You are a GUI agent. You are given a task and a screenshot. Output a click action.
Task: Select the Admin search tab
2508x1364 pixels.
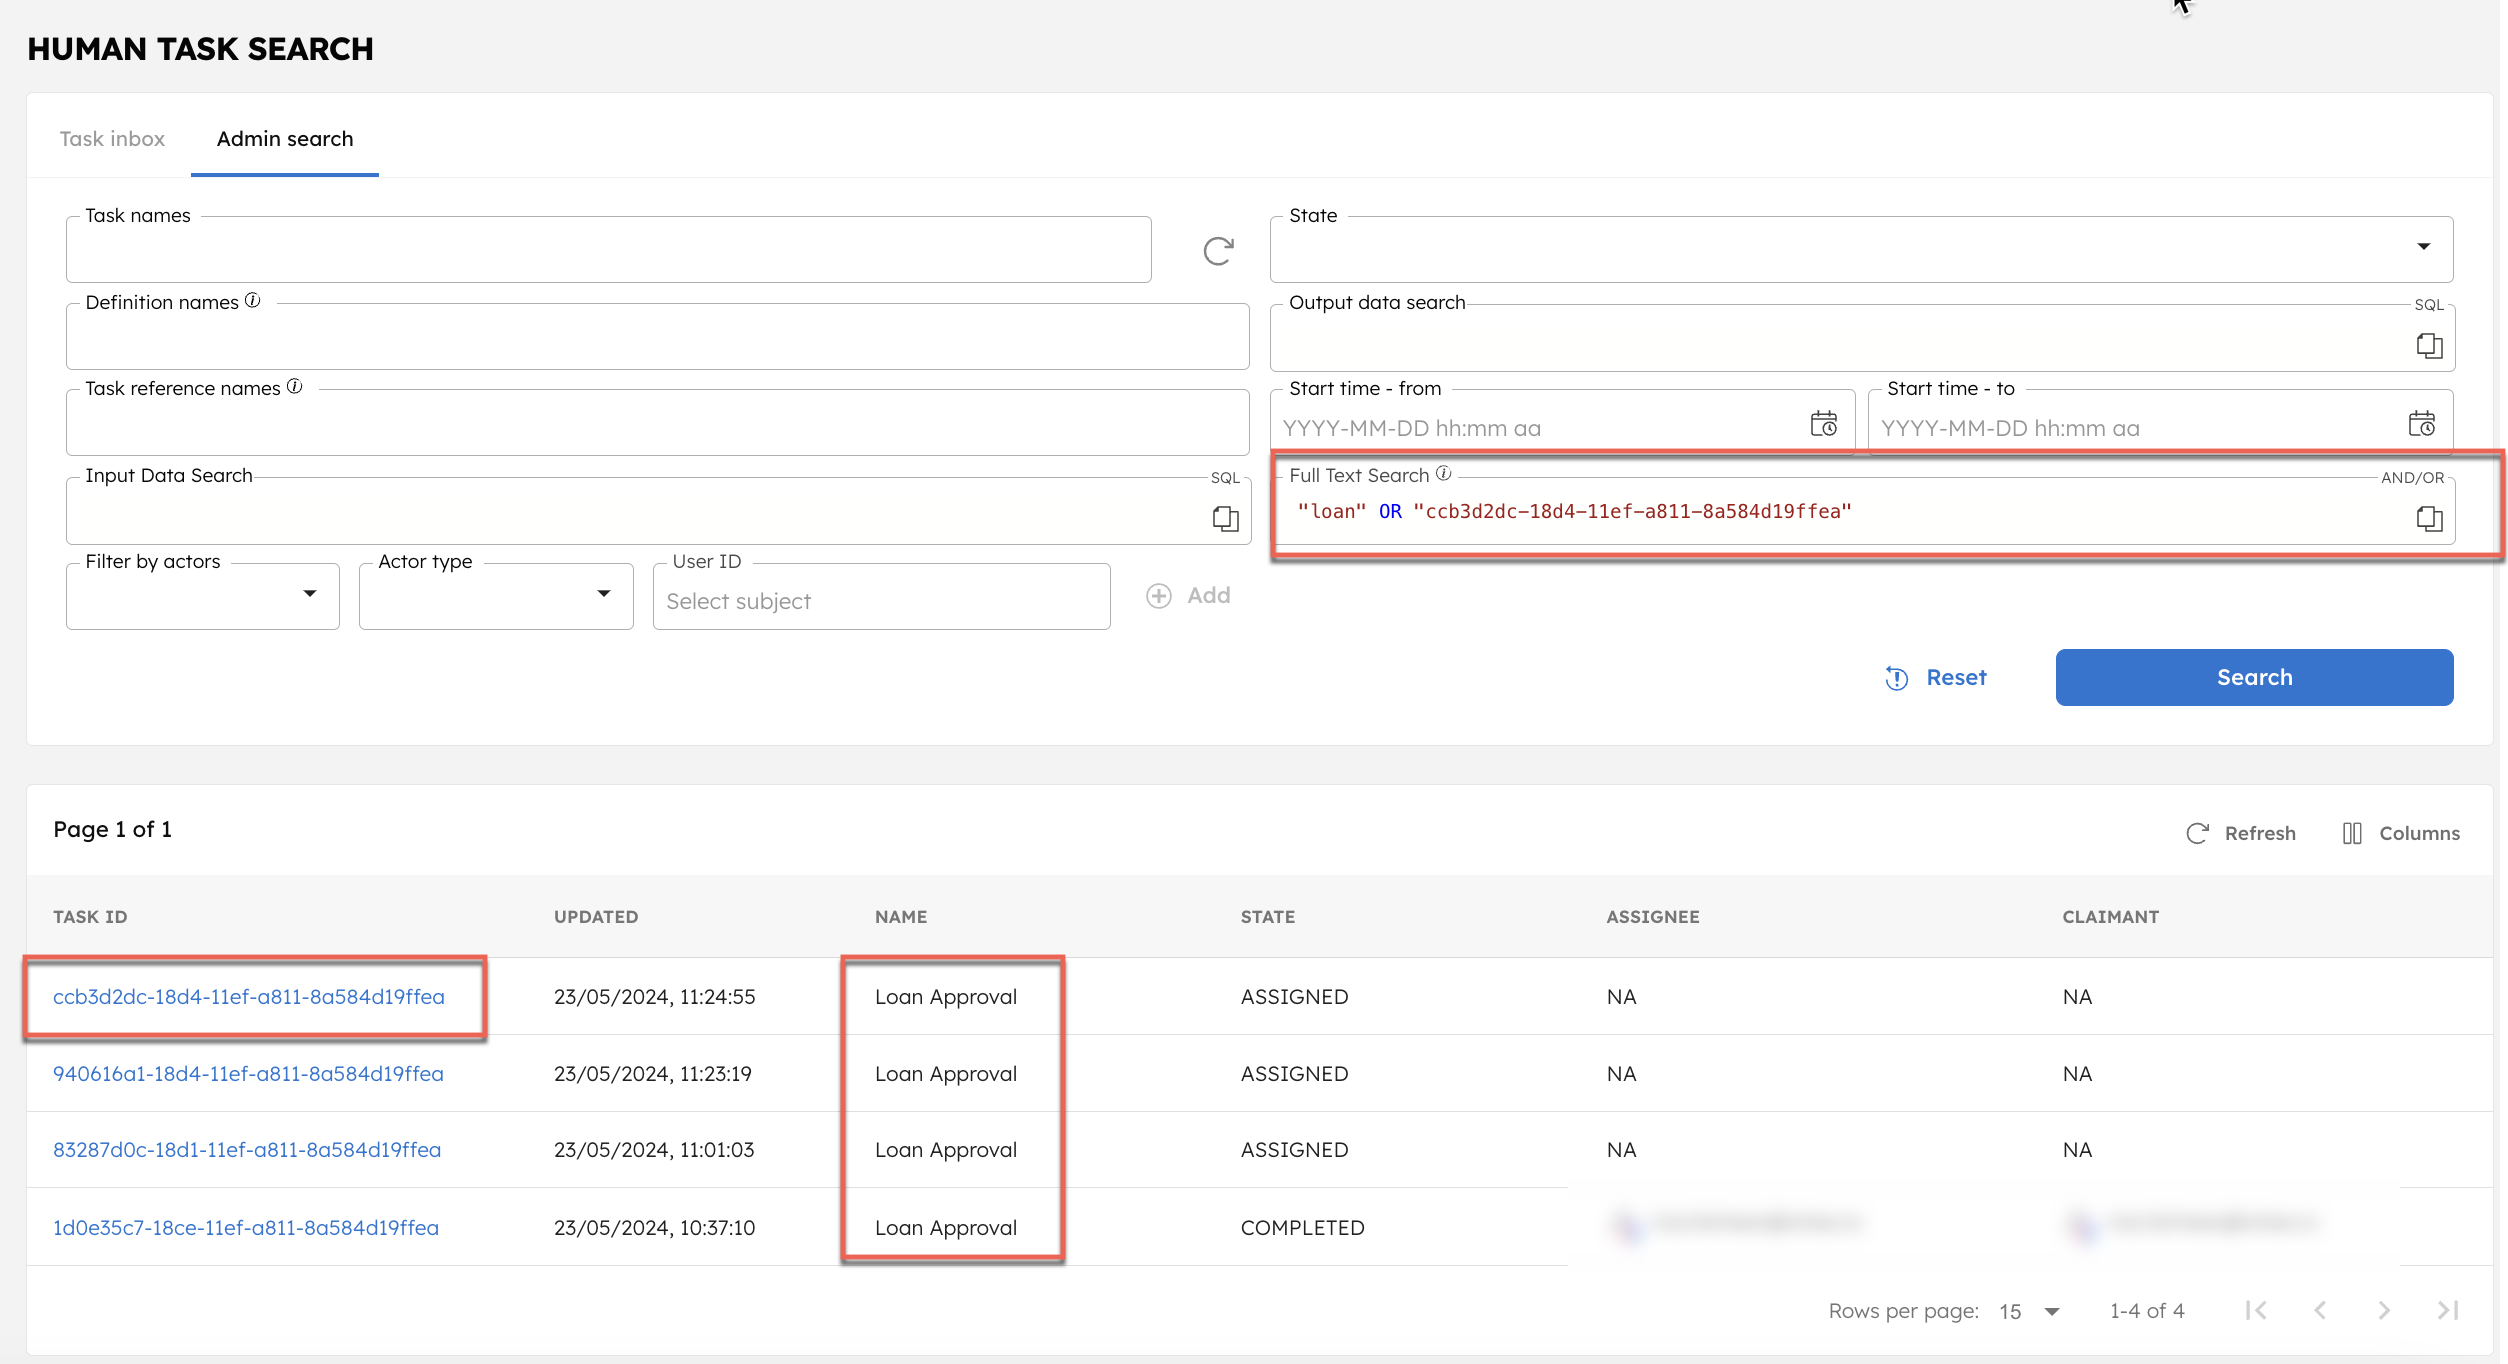coord(285,139)
